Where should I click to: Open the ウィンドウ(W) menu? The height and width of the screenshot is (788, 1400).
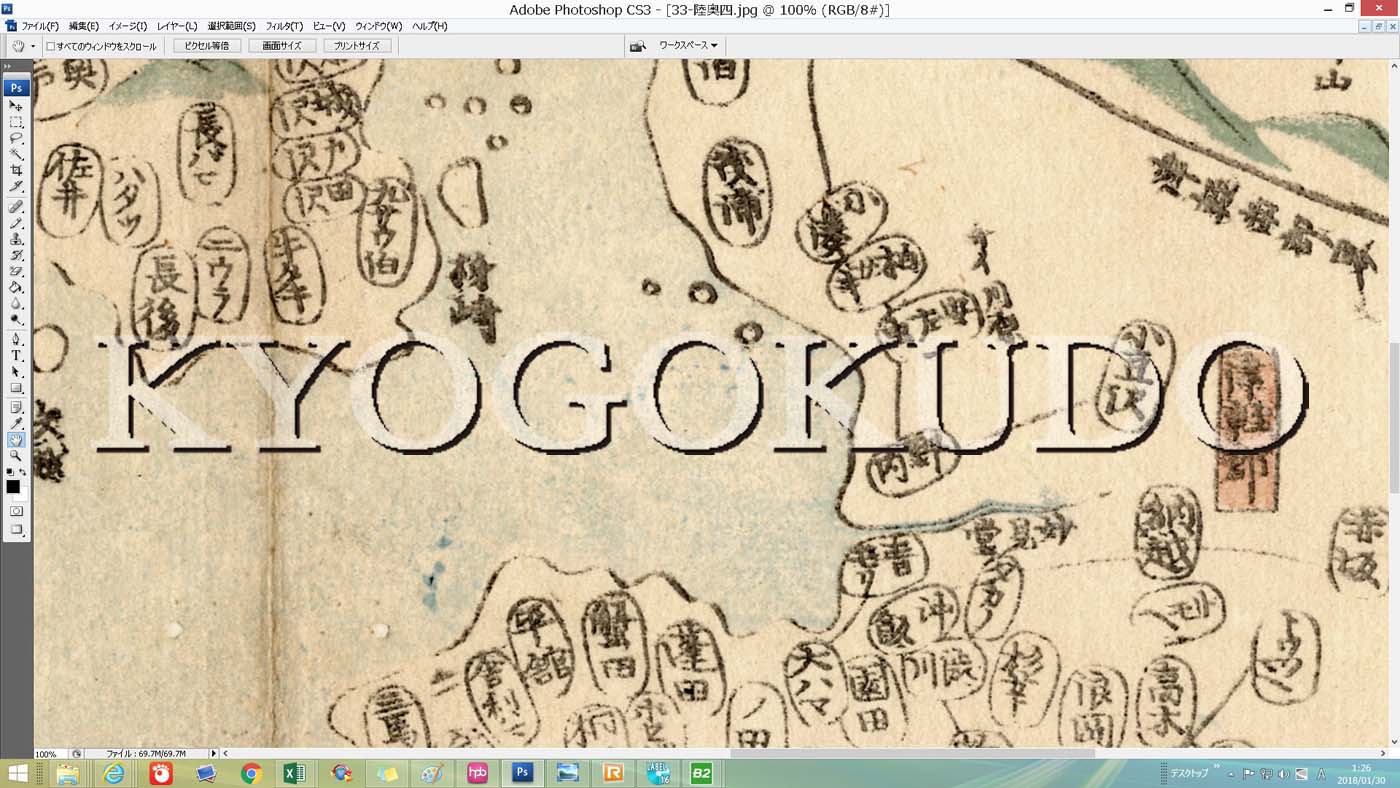379,26
